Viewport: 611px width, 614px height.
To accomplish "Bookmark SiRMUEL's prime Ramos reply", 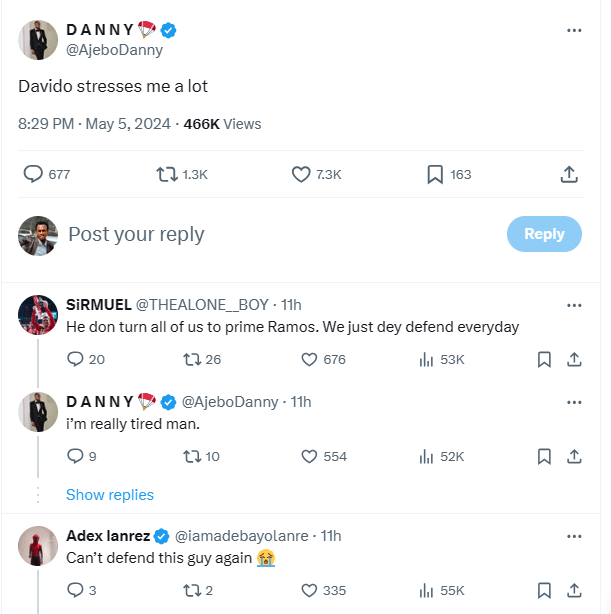I will pyautogui.click(x=544, y=359).
